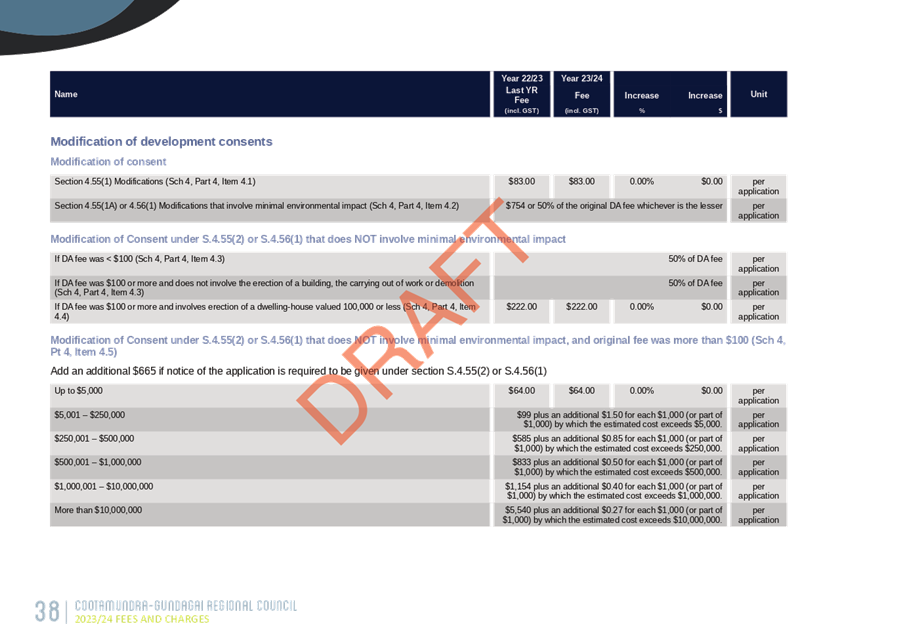Click fee text '$99 plus an additional $1.50'

(x=620, y=419)
